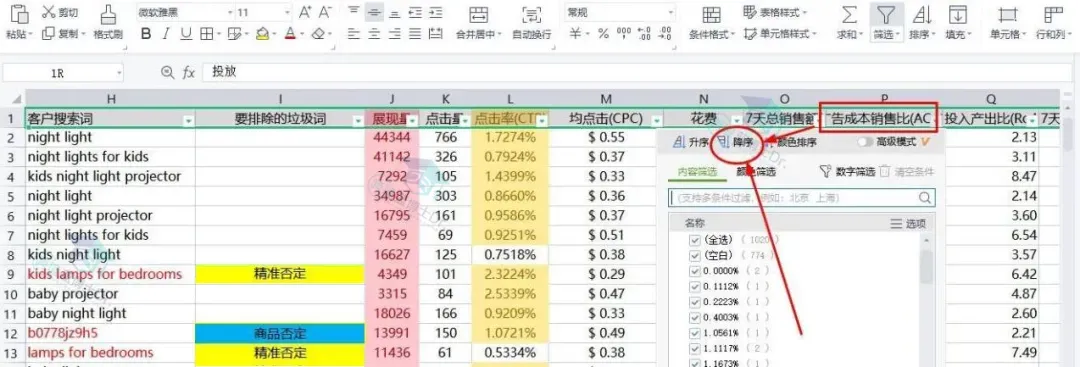Screen dimensions: 1080x367
Task: Apply bold formatting with B icon
Action: [x=145, y=34]
